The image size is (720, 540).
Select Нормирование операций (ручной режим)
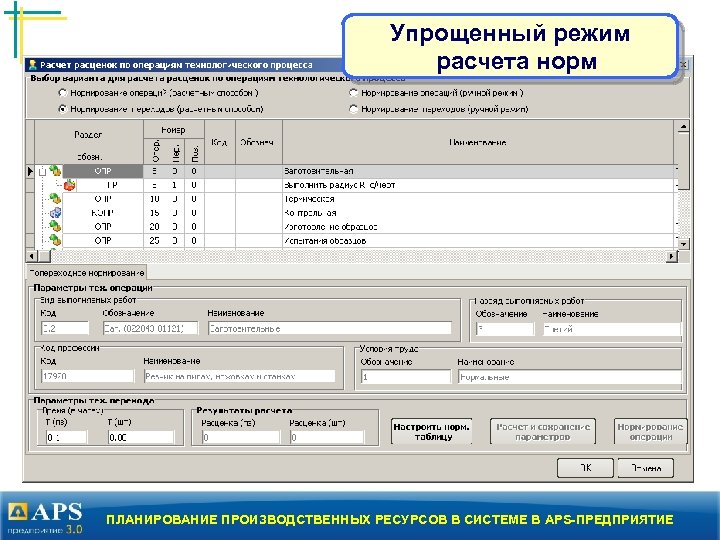point(353,93)
